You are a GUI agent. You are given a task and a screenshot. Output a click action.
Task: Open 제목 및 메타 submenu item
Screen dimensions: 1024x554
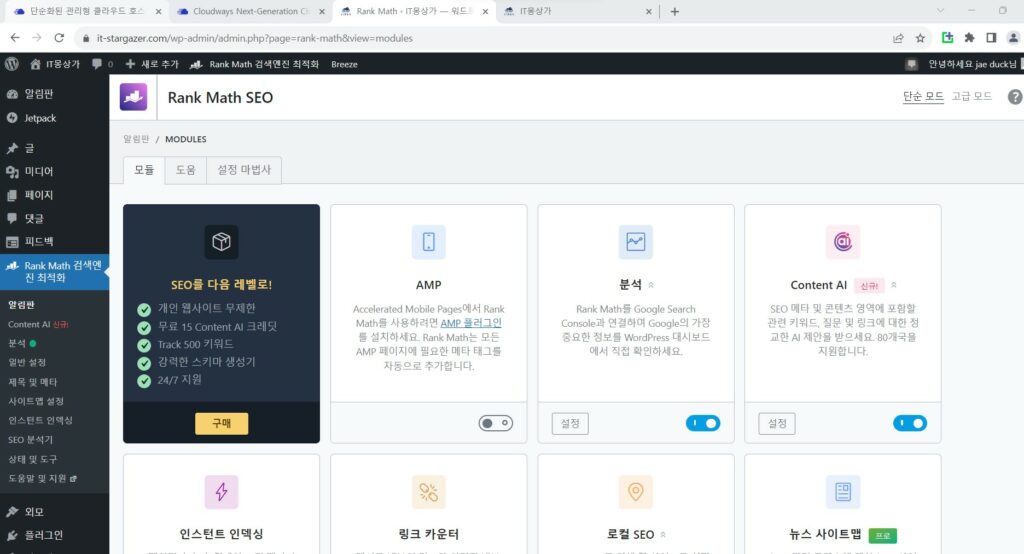click(x=33, y=382)
